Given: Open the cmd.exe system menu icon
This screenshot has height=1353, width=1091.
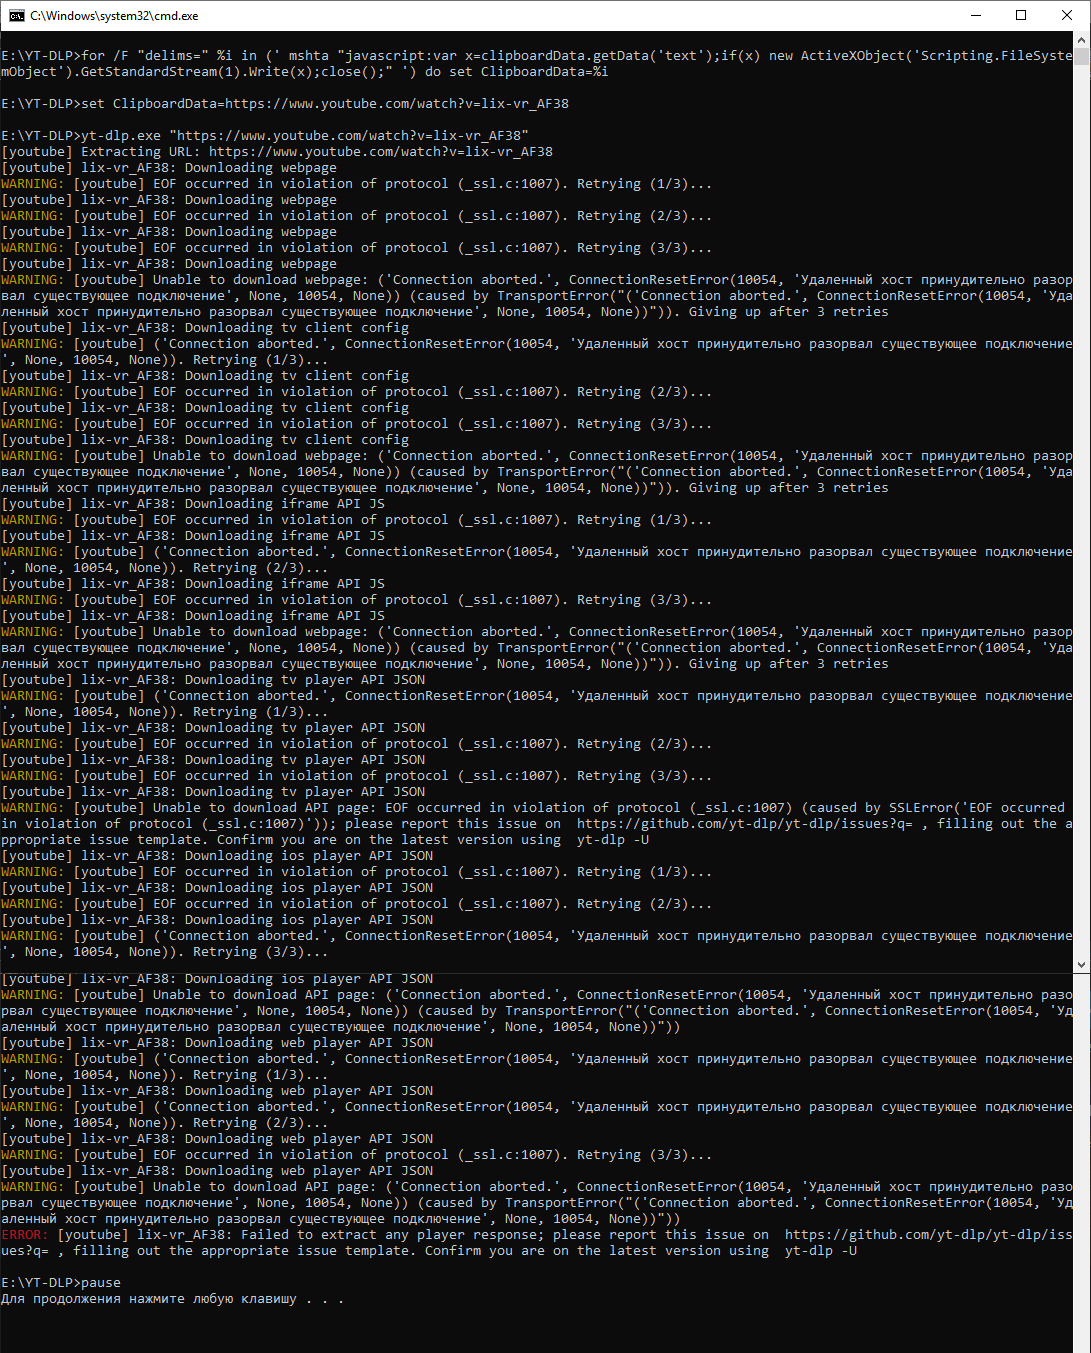Looking at the screenshot, I should click(x=16, y=15).
